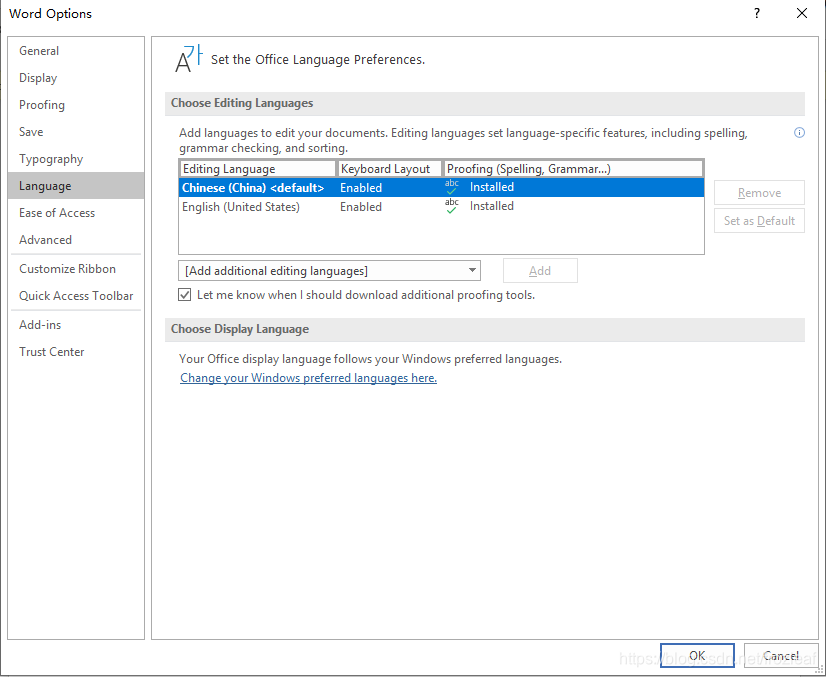The height and width of the screenshot is (677, 826).
Task: Dismiss the dialog with Cancel button
Action: point(781,655)
